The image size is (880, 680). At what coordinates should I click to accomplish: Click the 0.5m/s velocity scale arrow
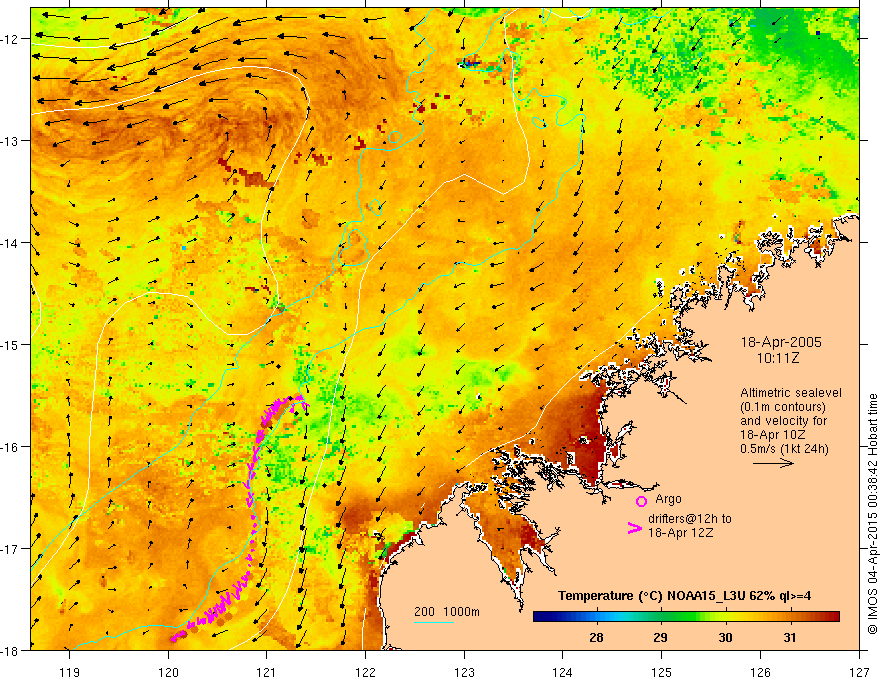pyautogui.click(x=773, y=463)
